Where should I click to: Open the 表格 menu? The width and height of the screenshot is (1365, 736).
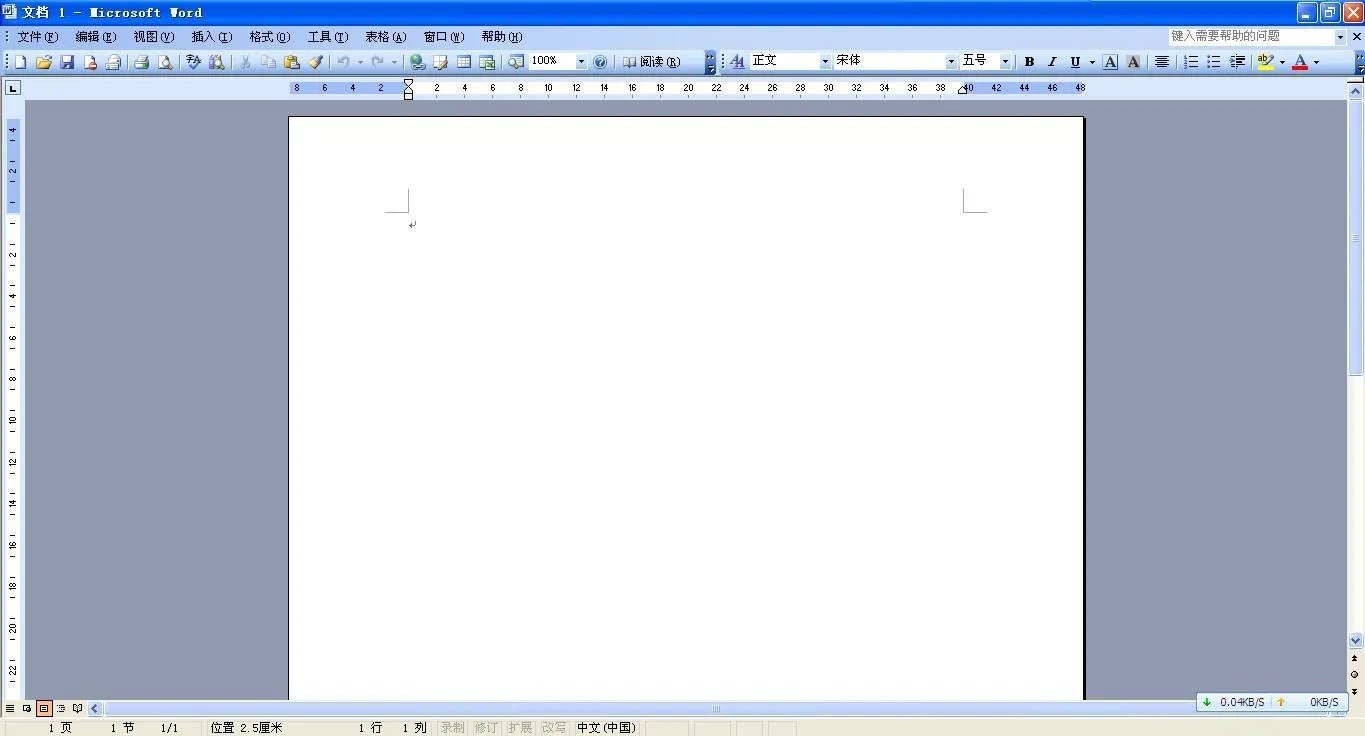(383, 36)
